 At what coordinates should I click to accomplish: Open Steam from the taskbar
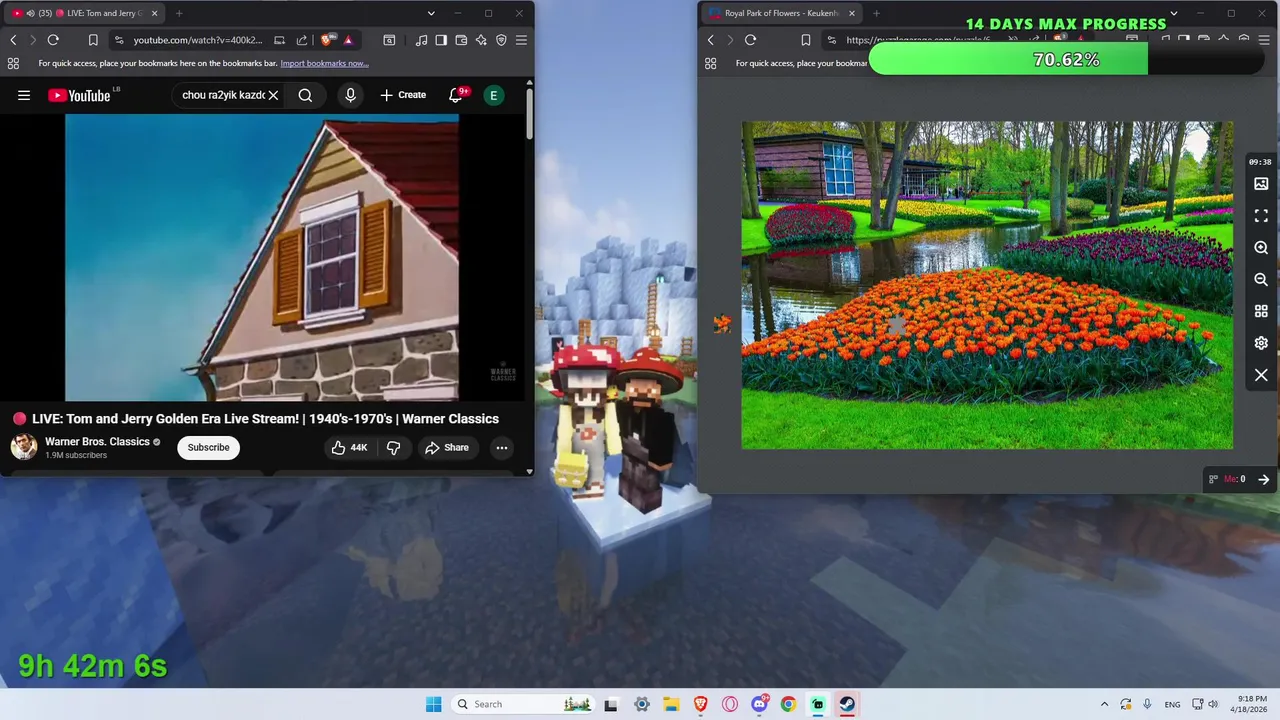click(x=847, y=704)
